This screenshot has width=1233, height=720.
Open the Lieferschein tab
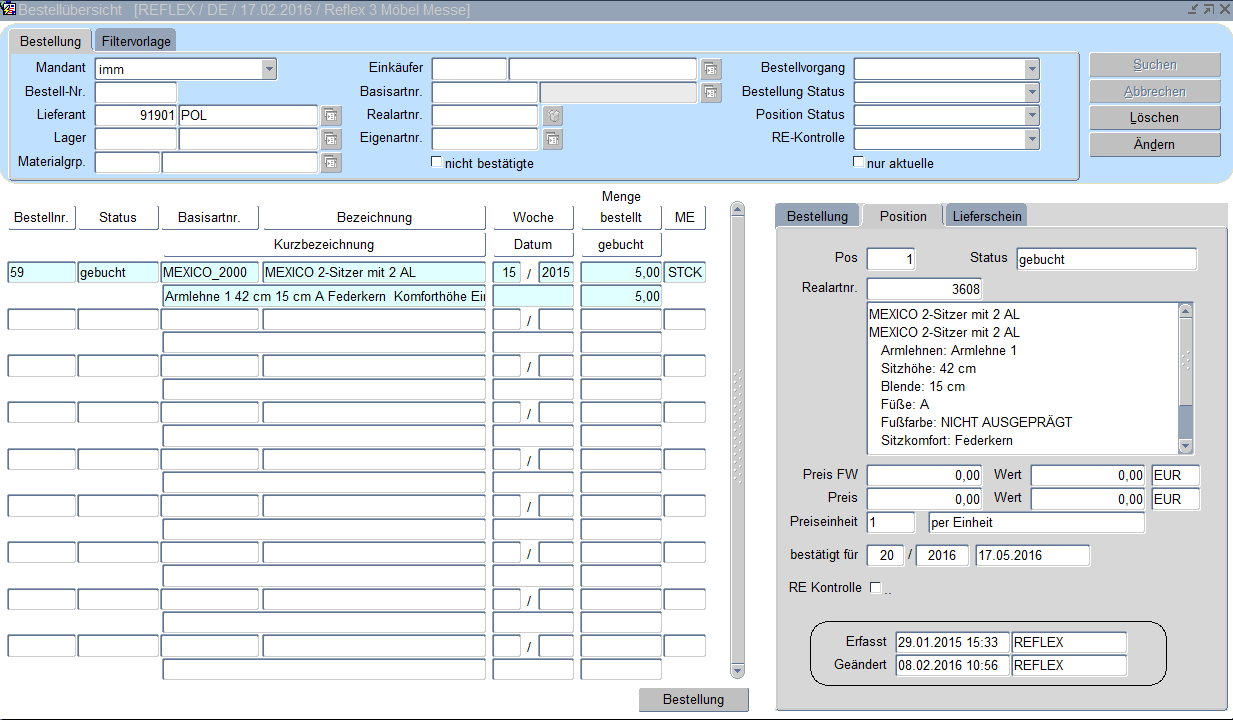click(986, 216)
